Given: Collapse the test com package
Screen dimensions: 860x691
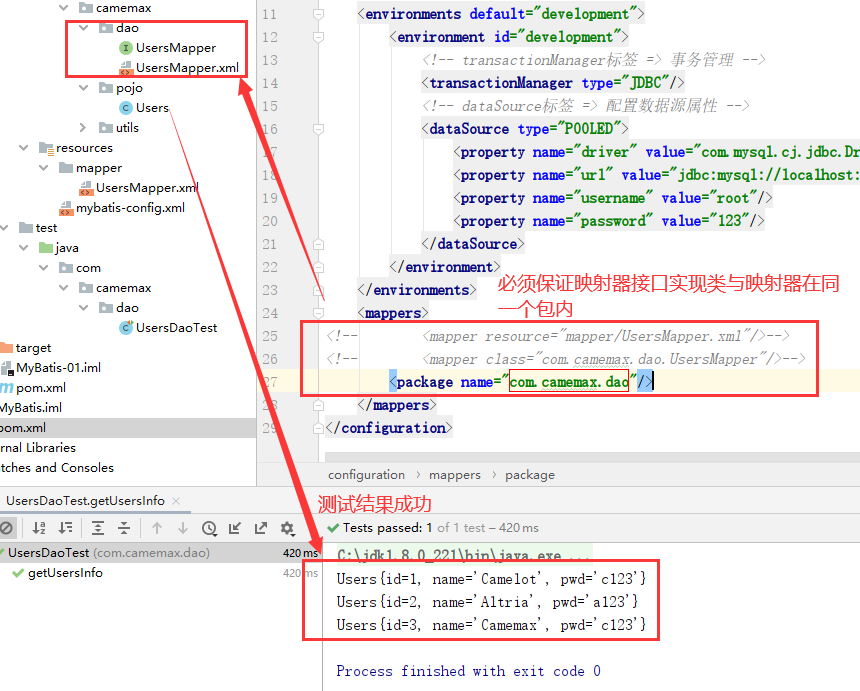Looking at the screenshot, I should coord(43,268).
